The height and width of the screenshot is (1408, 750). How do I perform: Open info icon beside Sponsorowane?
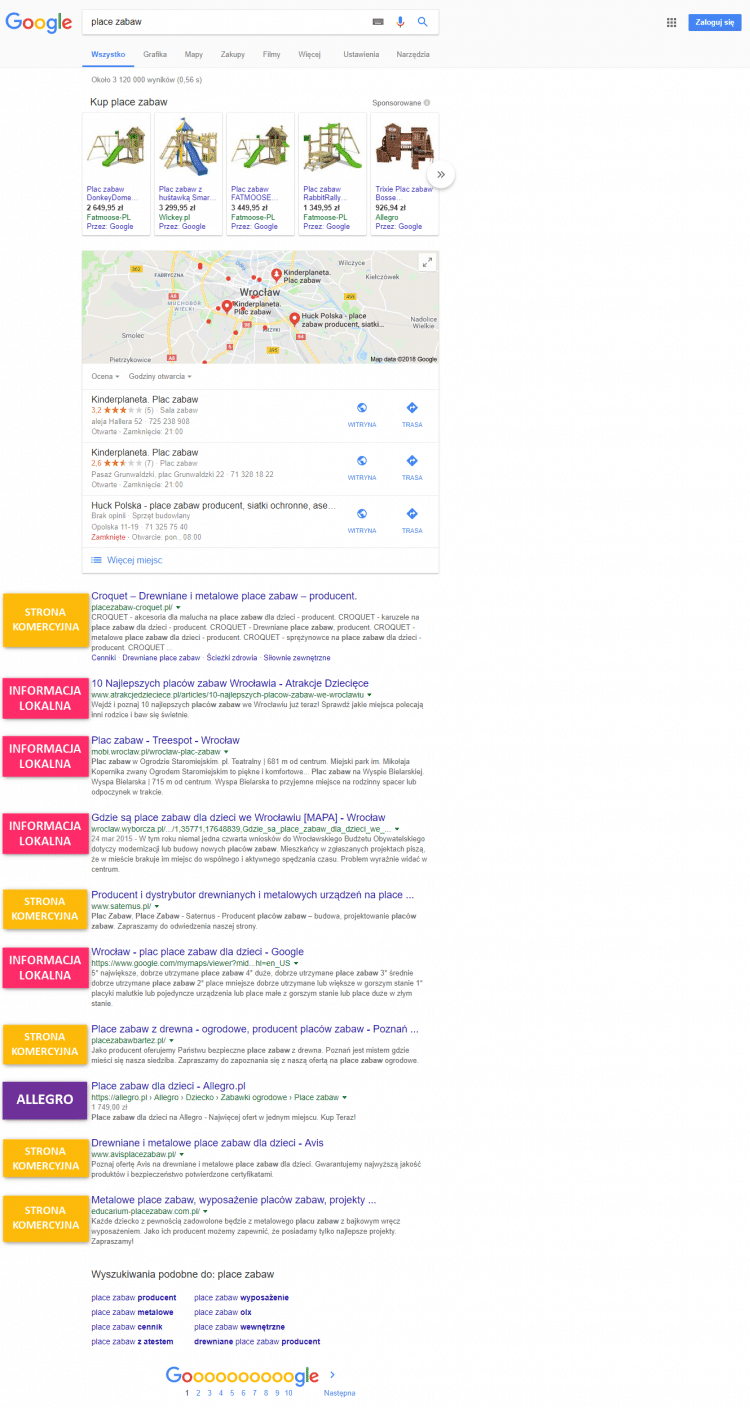click(x=427, y=102)
